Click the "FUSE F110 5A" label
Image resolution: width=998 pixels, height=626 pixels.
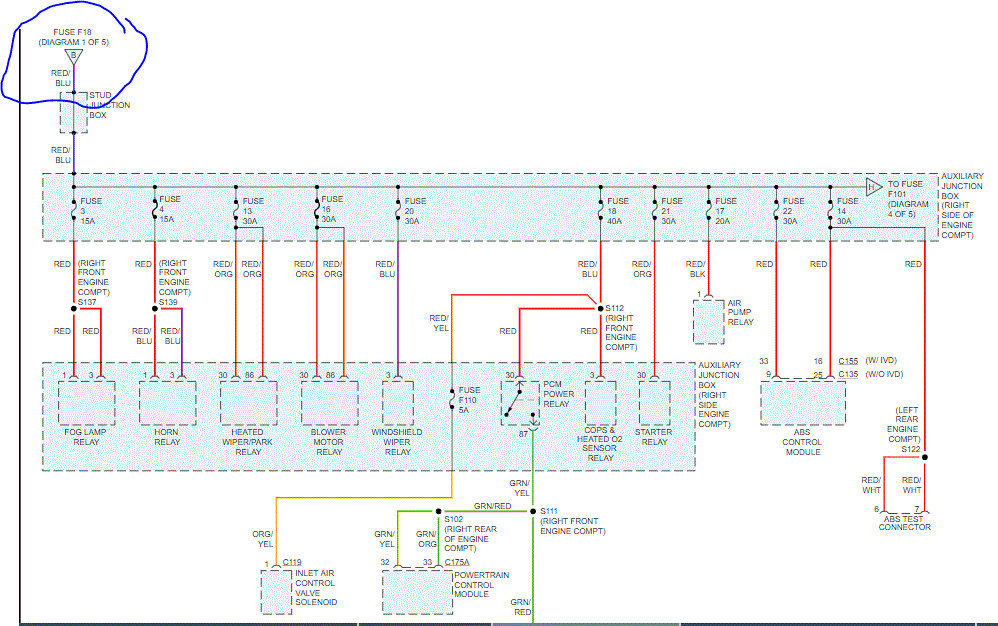point(469,400)
